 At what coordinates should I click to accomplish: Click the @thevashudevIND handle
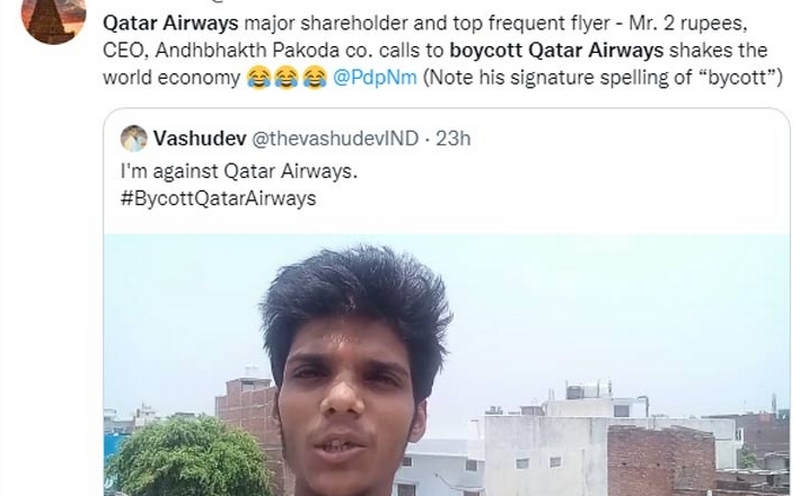click(x=336, y=138)
